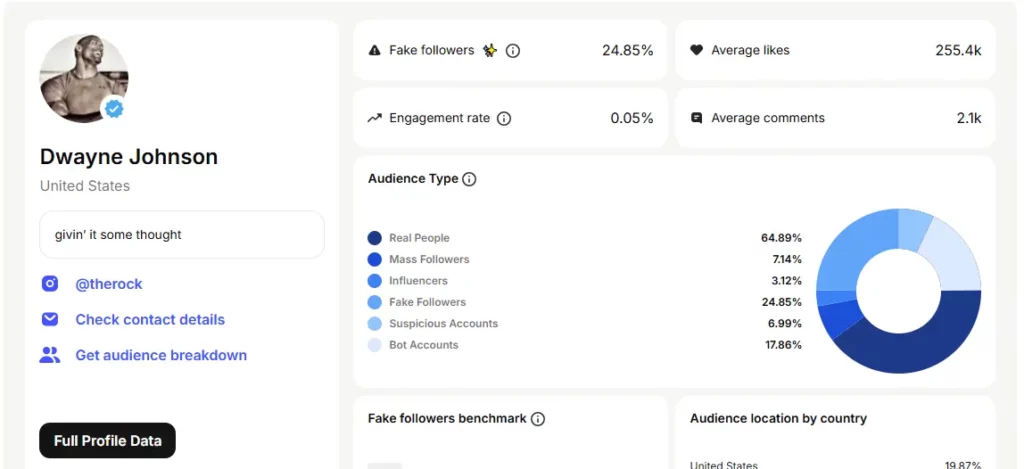This screenshot has width=1024, height=469.
Task: Click the United States text under the name
Action: tap(85, 186)
